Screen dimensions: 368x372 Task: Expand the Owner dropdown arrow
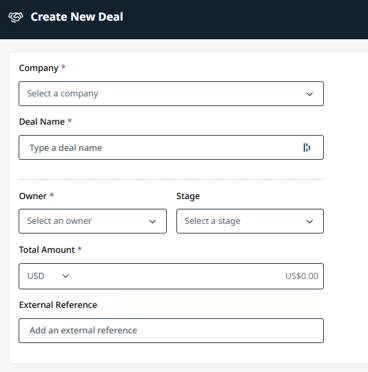point(152,221)
